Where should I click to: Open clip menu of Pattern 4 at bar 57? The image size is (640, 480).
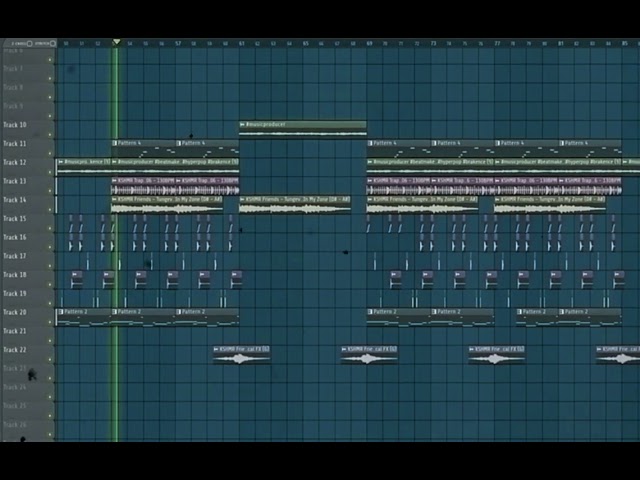[179, 143]
